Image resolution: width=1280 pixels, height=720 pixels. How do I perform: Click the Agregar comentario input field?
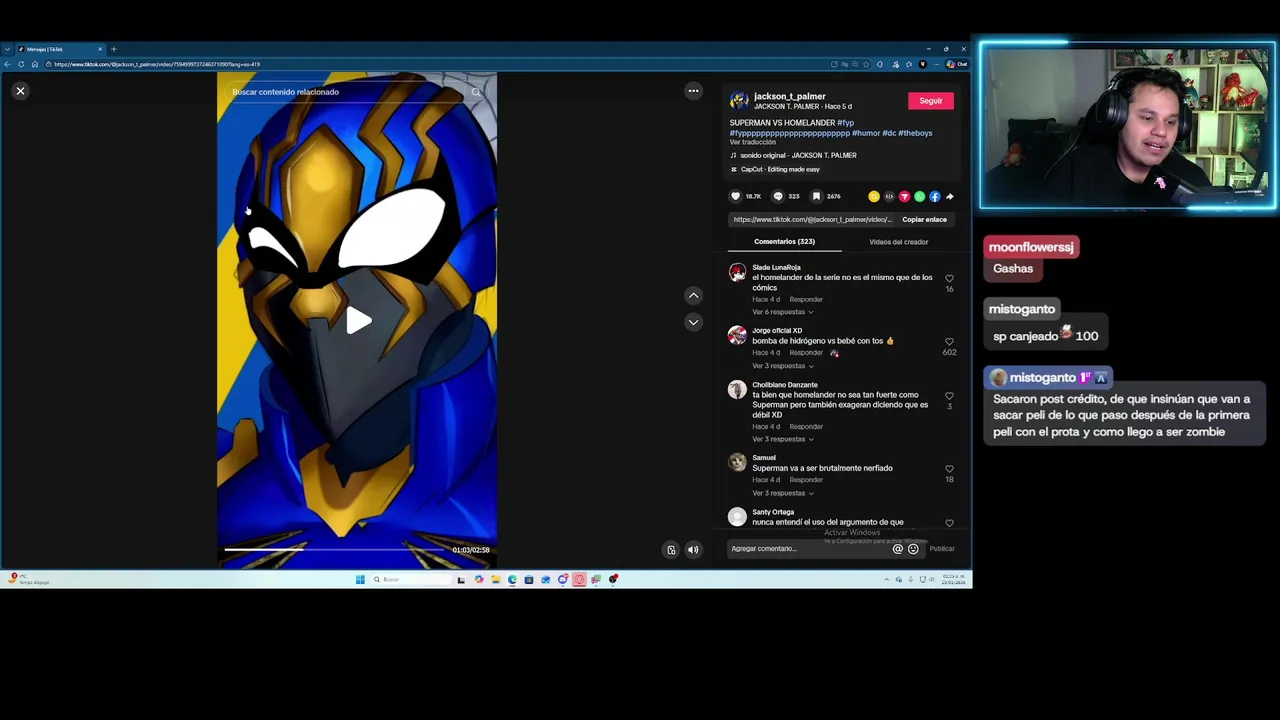coord(808,548)
